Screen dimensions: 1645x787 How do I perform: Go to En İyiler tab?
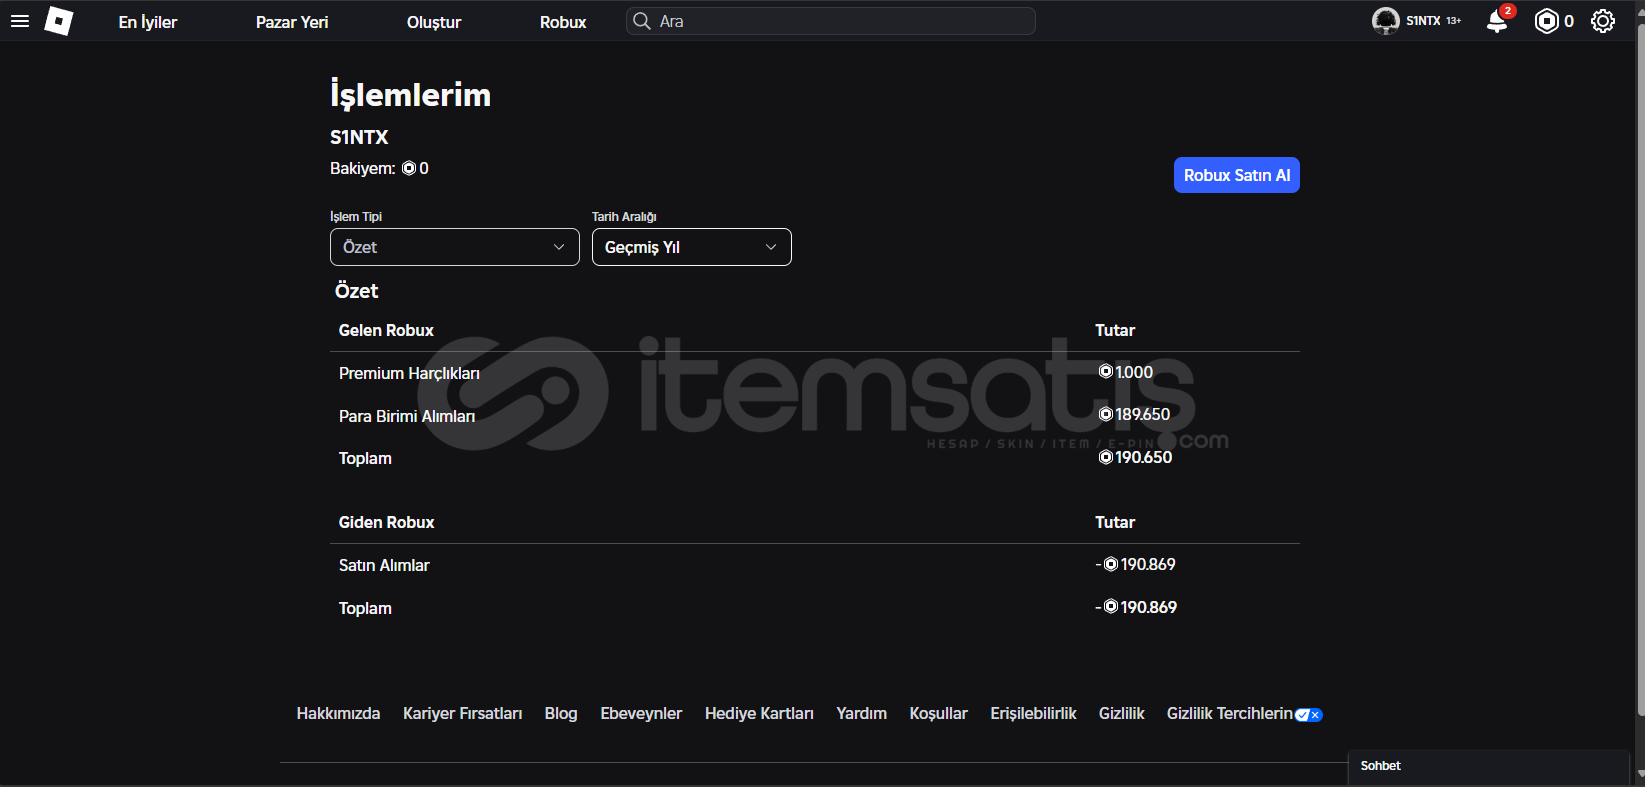(148, 22)
